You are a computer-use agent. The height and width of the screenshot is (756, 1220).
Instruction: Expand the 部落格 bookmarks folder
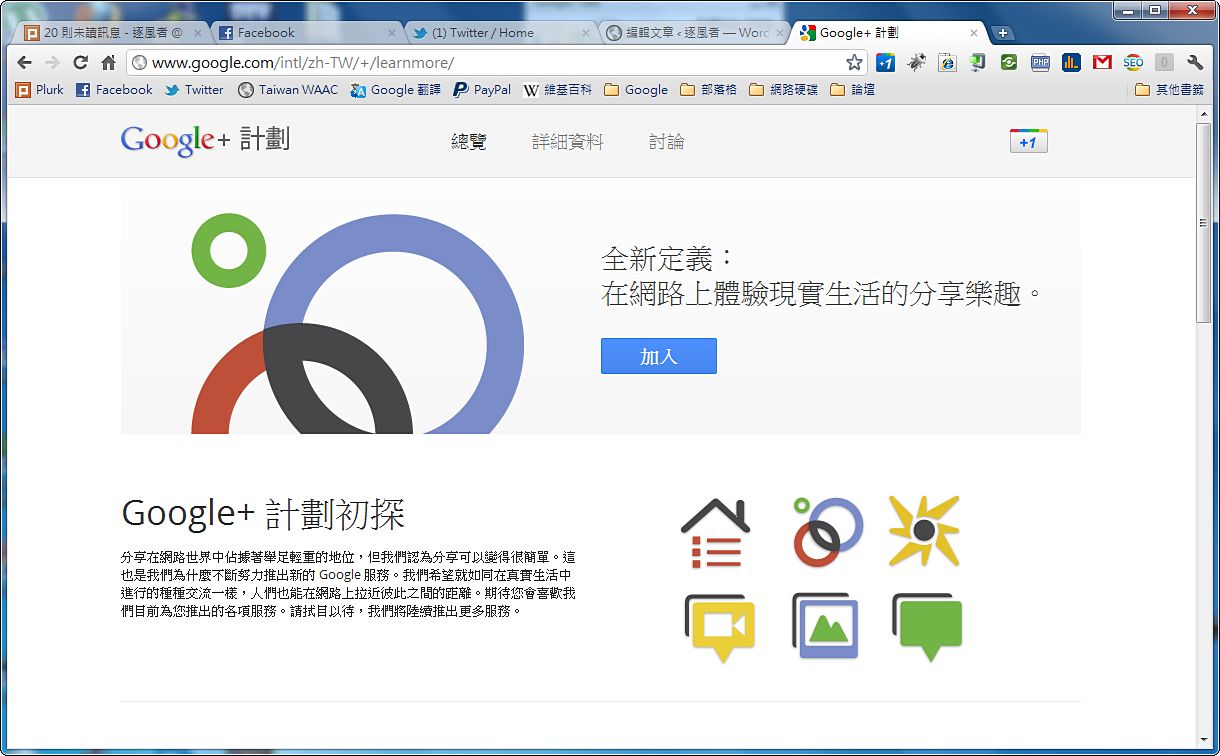pyautogui.click(x=709, y=89)
